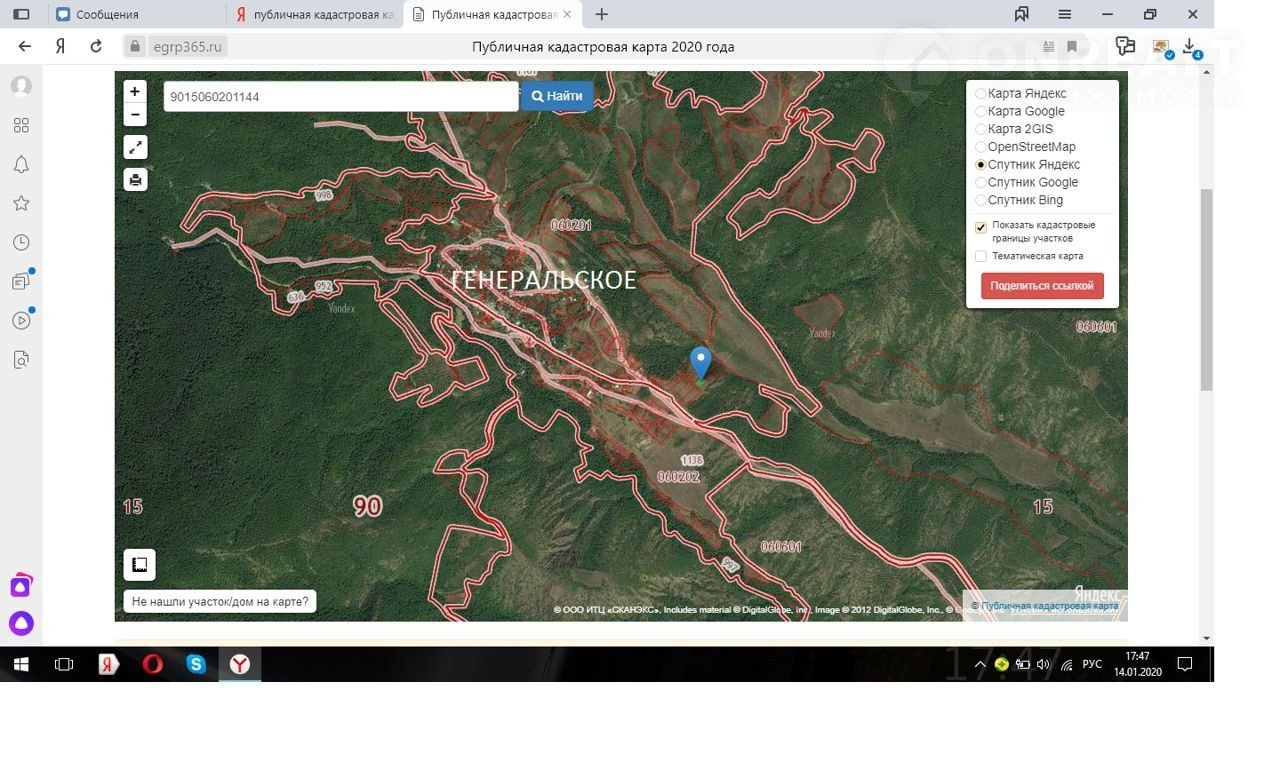This screenshot has width=1280, height=767.
Task: Zoom out the map with minus button
Action: click(135, 115)
